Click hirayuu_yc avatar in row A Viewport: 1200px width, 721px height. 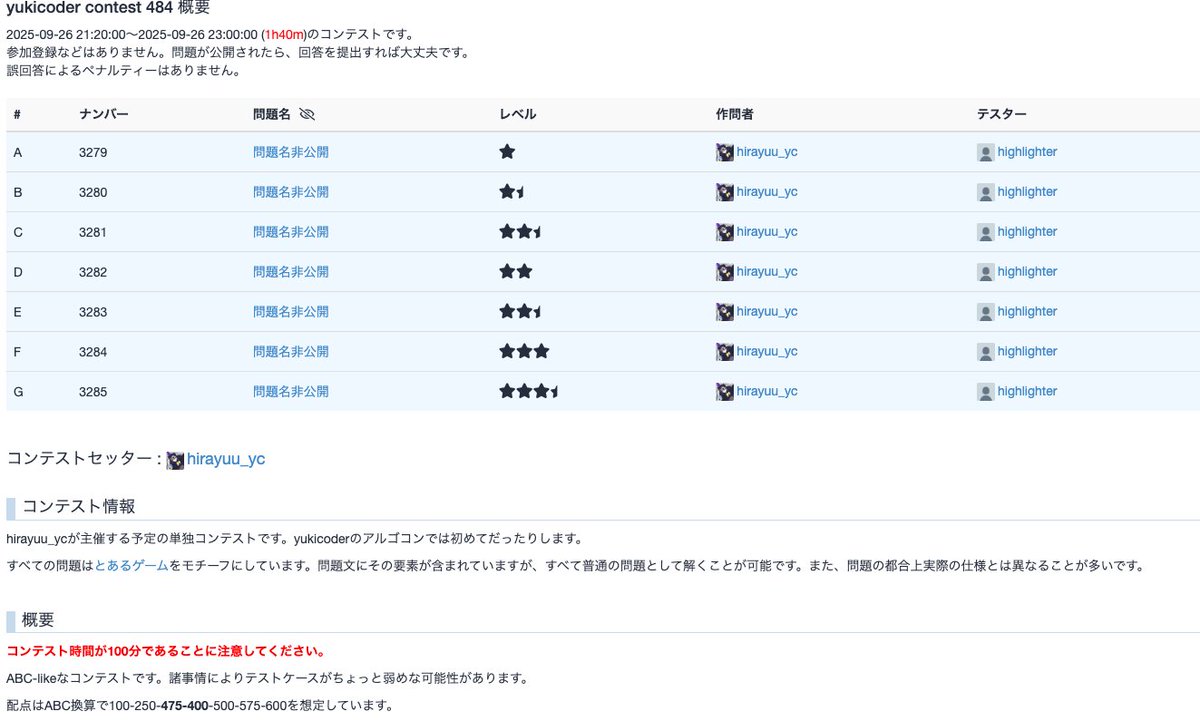click(725, 152)
